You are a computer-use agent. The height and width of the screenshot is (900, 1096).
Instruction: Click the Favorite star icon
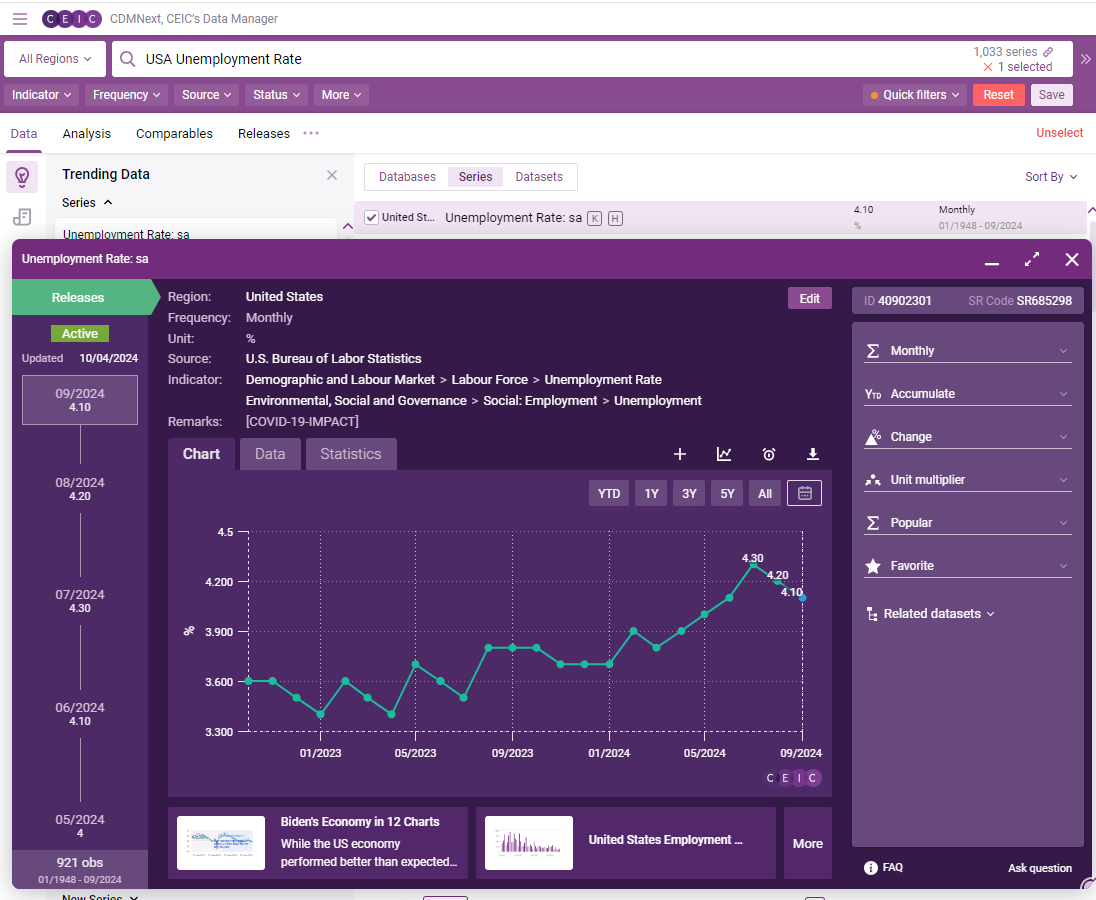pyautogui.click(x=873, y=566)
